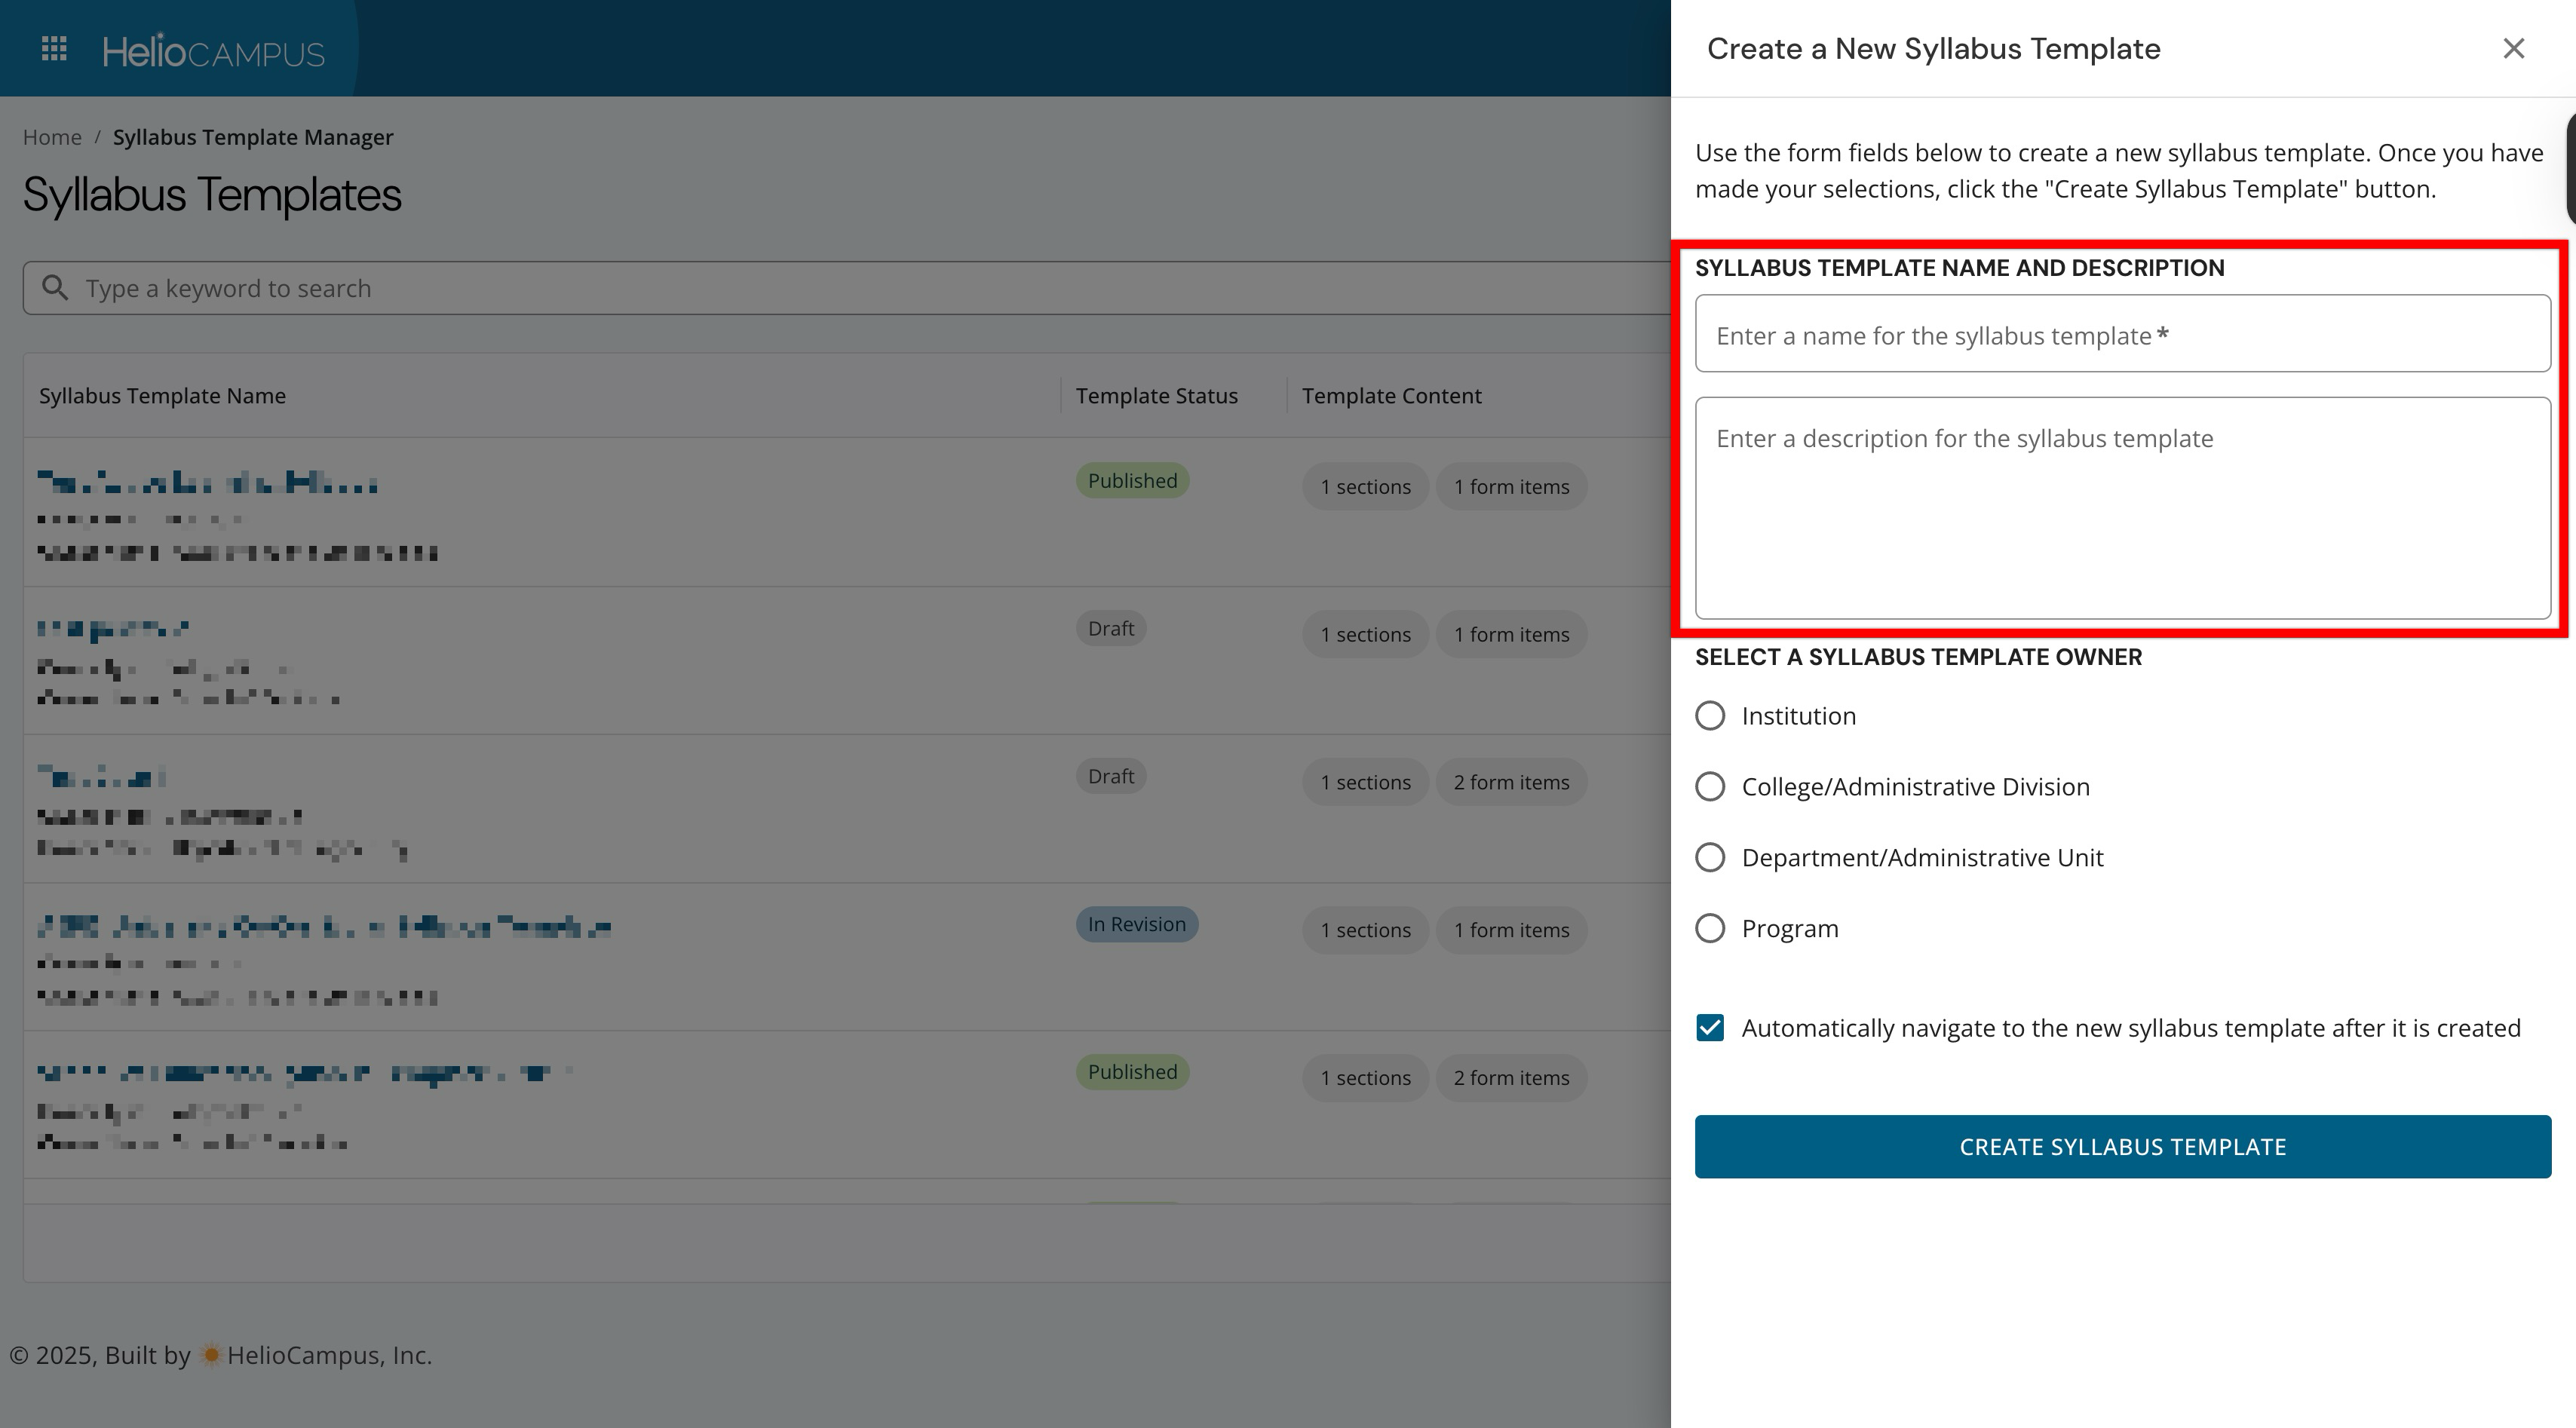
Task: Click the first row's Published badge
Action: (1132, 481)
